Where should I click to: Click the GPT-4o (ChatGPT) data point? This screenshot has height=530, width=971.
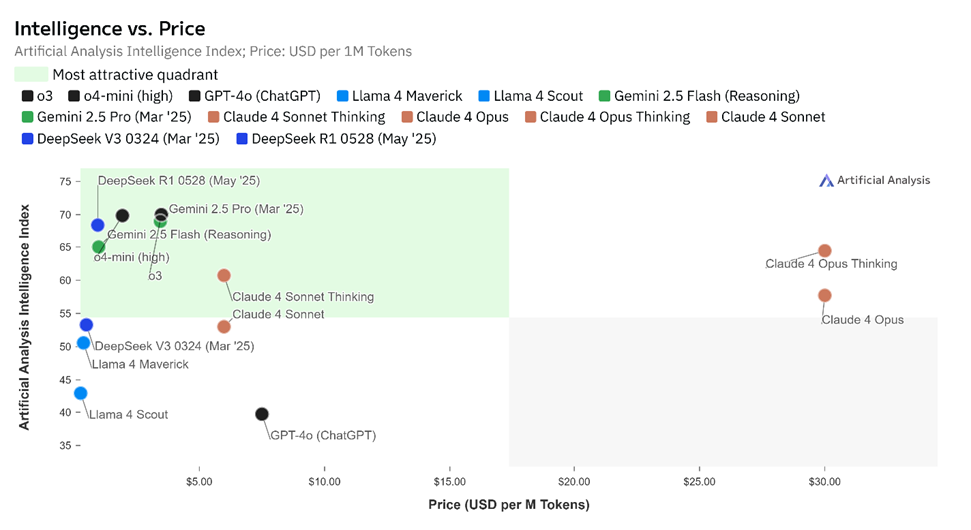(262, 414)
